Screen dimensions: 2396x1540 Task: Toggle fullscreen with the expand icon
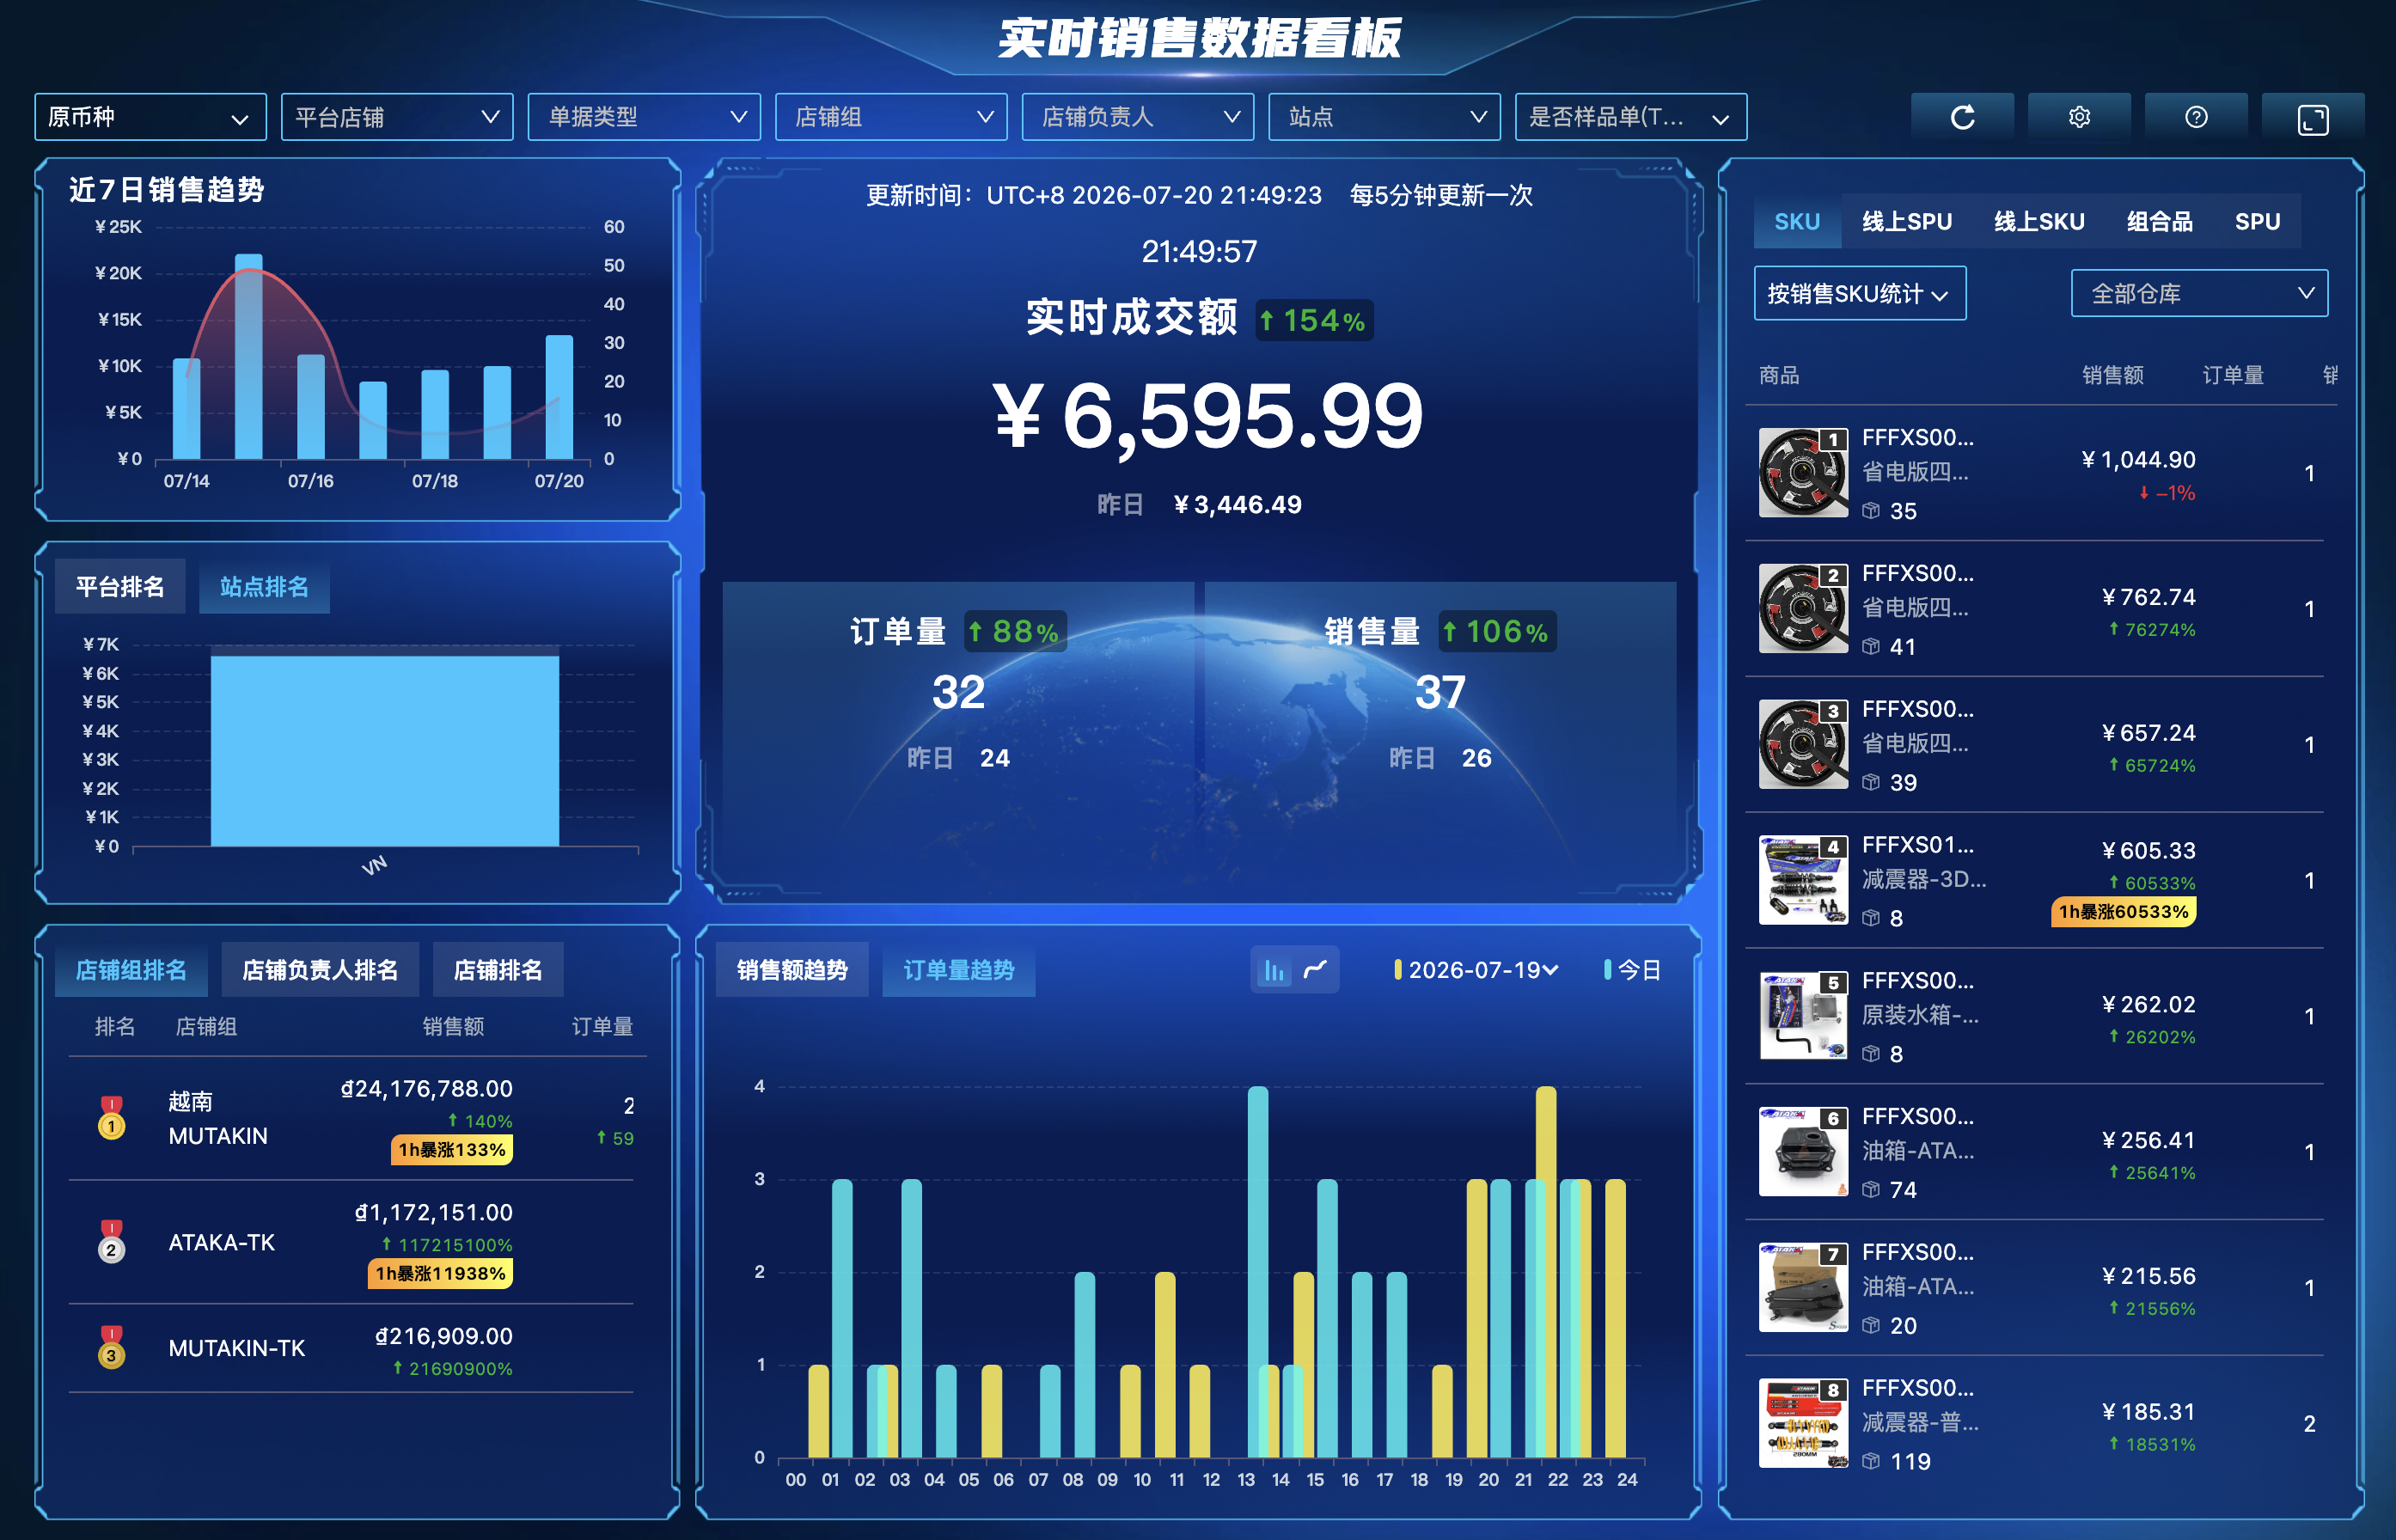[2313, 118]
